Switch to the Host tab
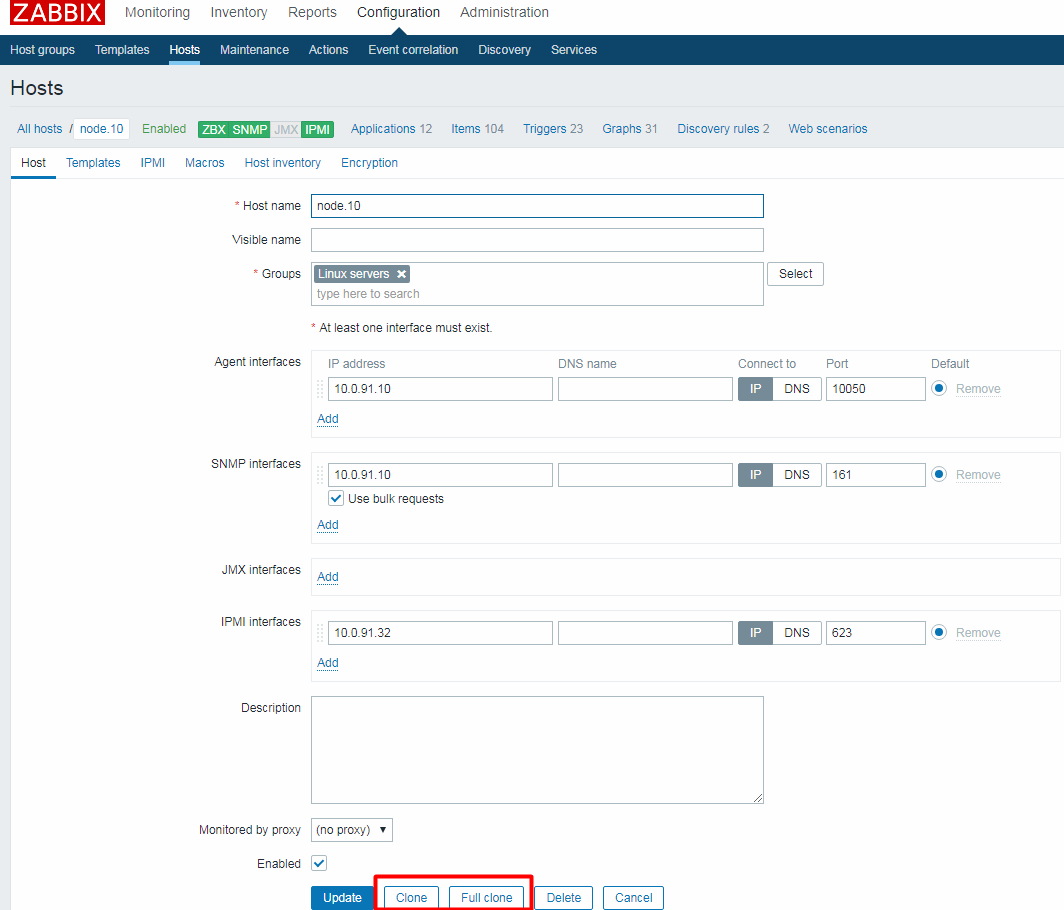The height and width of the screenshot is (910, 1064). [x=33, y=163]
